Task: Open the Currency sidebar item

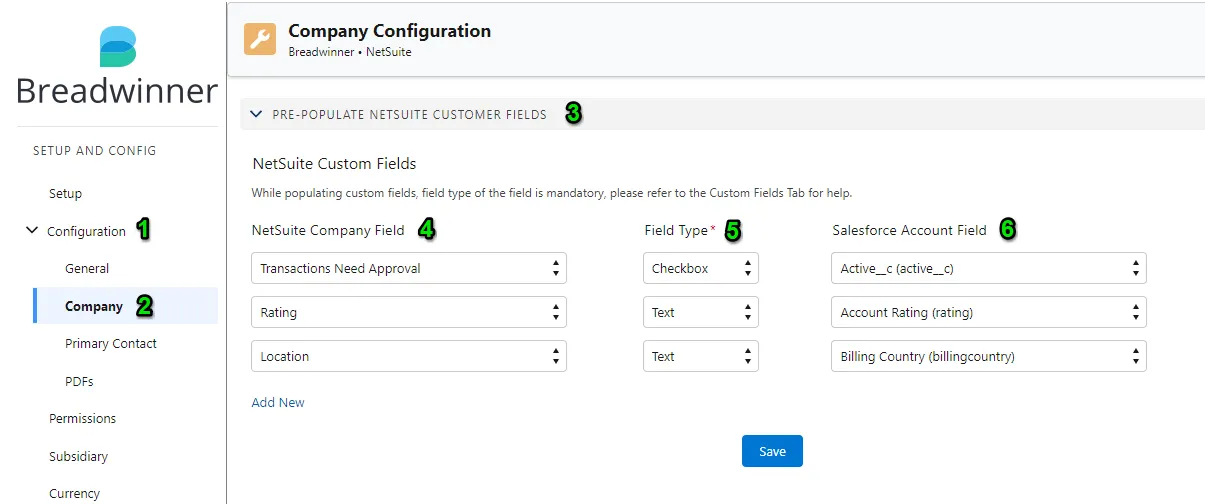Action: click(75, 493)
